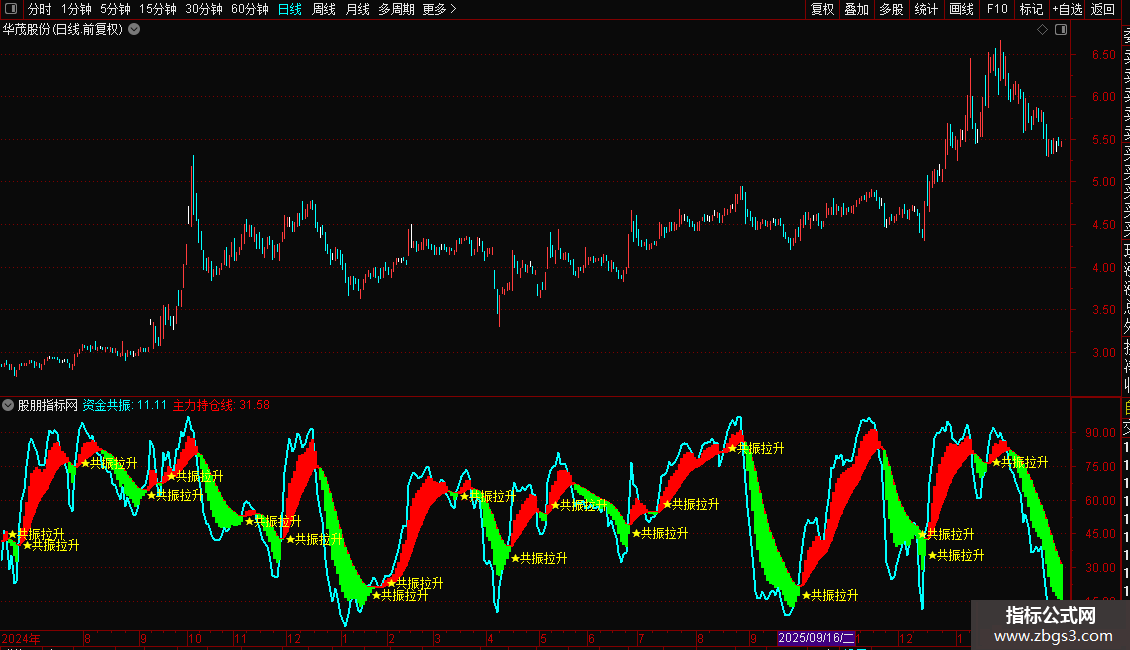Add stock via +自选 button

pos(1067,9)
